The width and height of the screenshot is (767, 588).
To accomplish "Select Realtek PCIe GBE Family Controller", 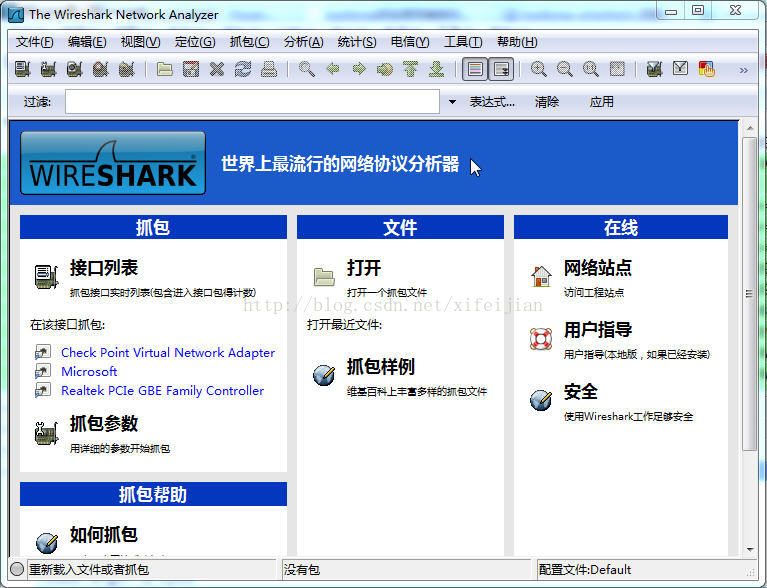I will click(162, 391).
